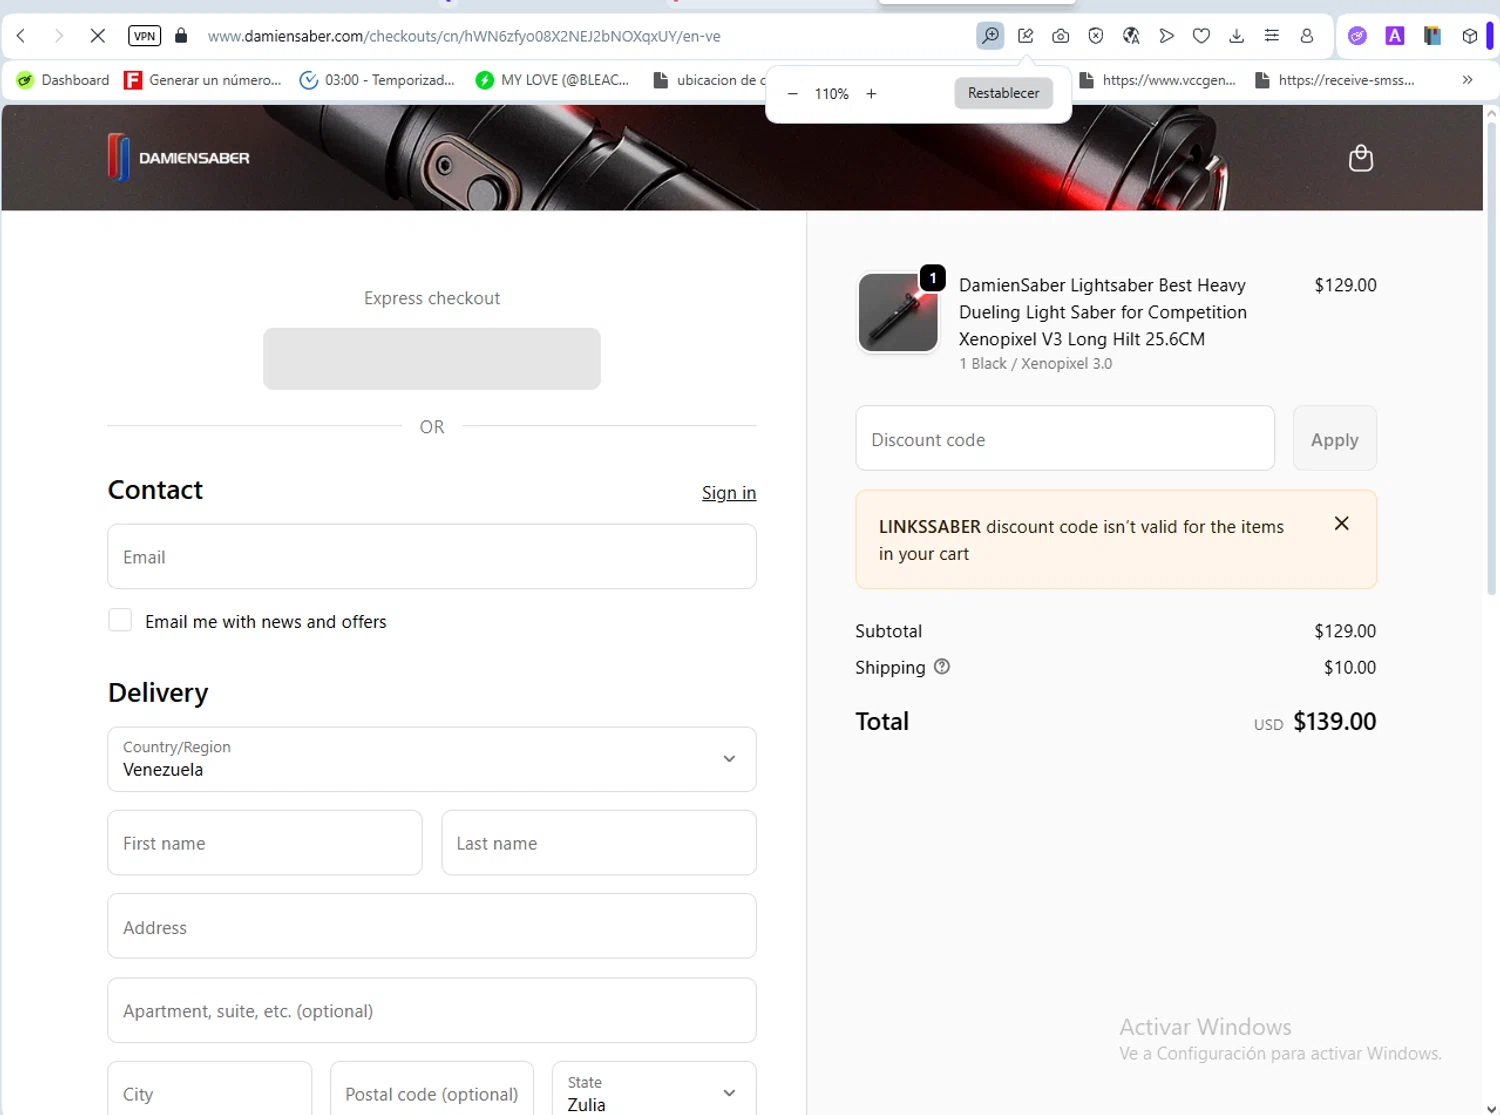Click the address bar URL
Image resolution: width=1500 pixels, height=1115 pixels.
point(464,36)
